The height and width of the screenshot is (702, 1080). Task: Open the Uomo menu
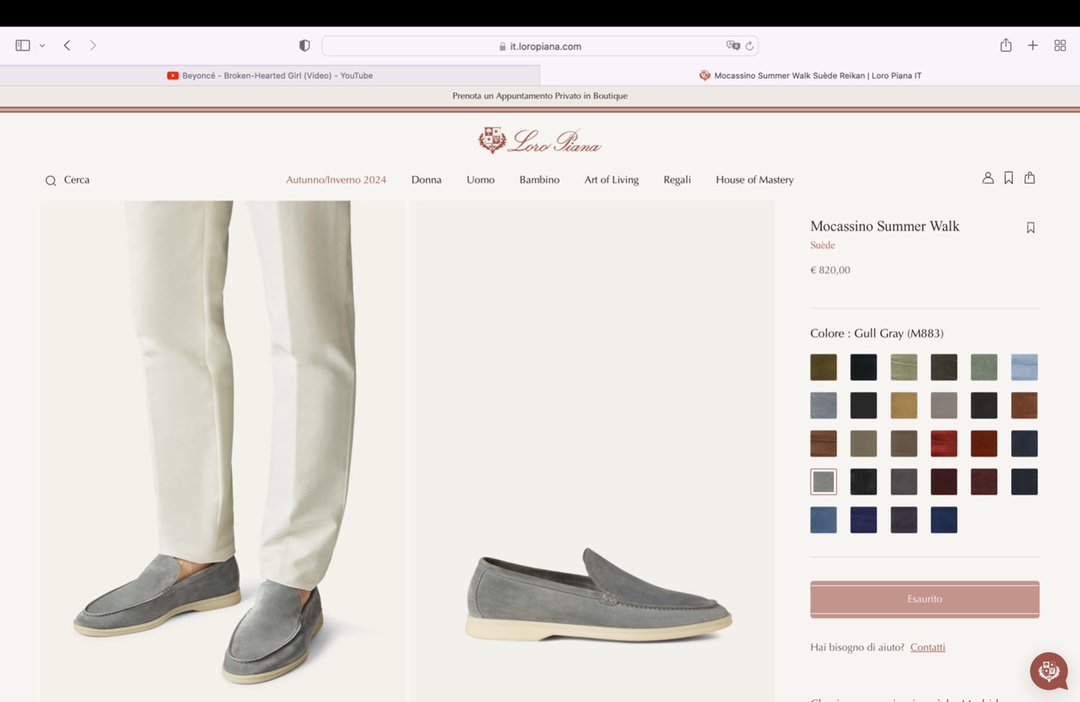pos(480,180)
